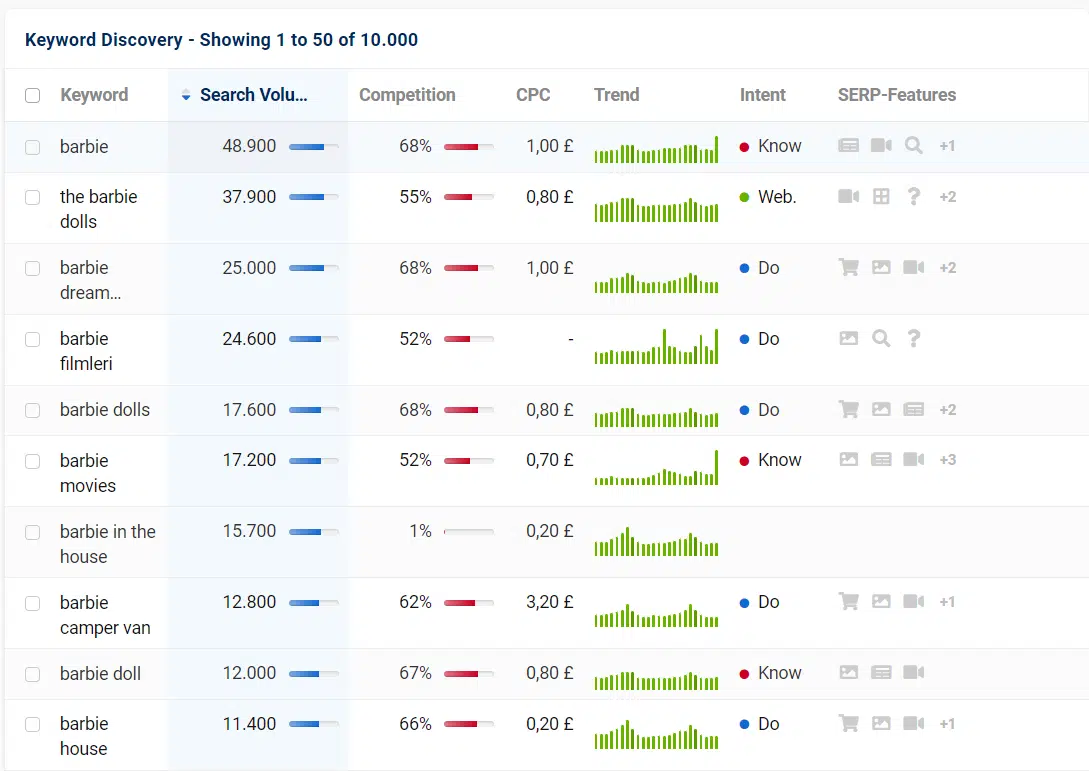Sort by the Search Volume column
Screen dimensions: 1089x771
(x=253, y=95)
